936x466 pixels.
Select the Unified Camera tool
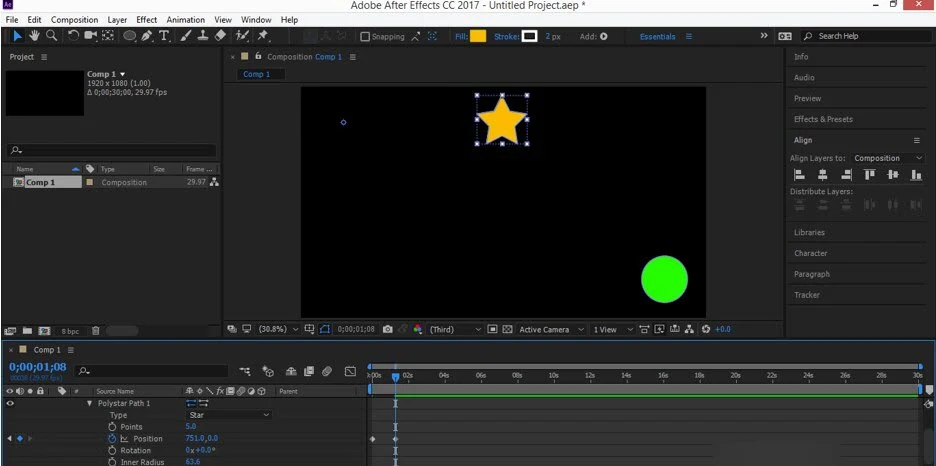coord(90,36)
